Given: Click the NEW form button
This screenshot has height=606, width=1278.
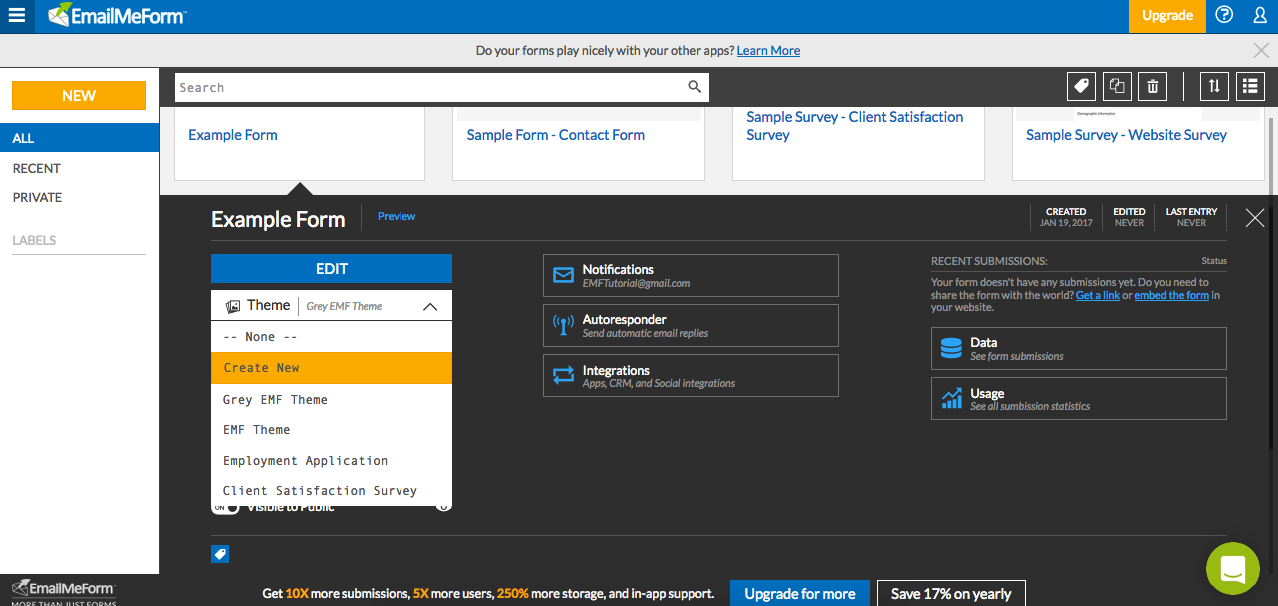Looking at the screenshot, I should (79, 96).
